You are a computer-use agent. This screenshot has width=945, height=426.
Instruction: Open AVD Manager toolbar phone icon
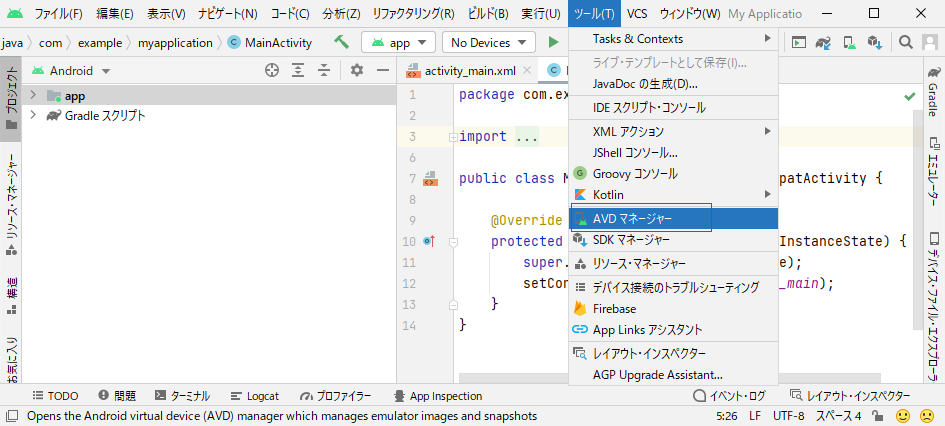(850, 42)
